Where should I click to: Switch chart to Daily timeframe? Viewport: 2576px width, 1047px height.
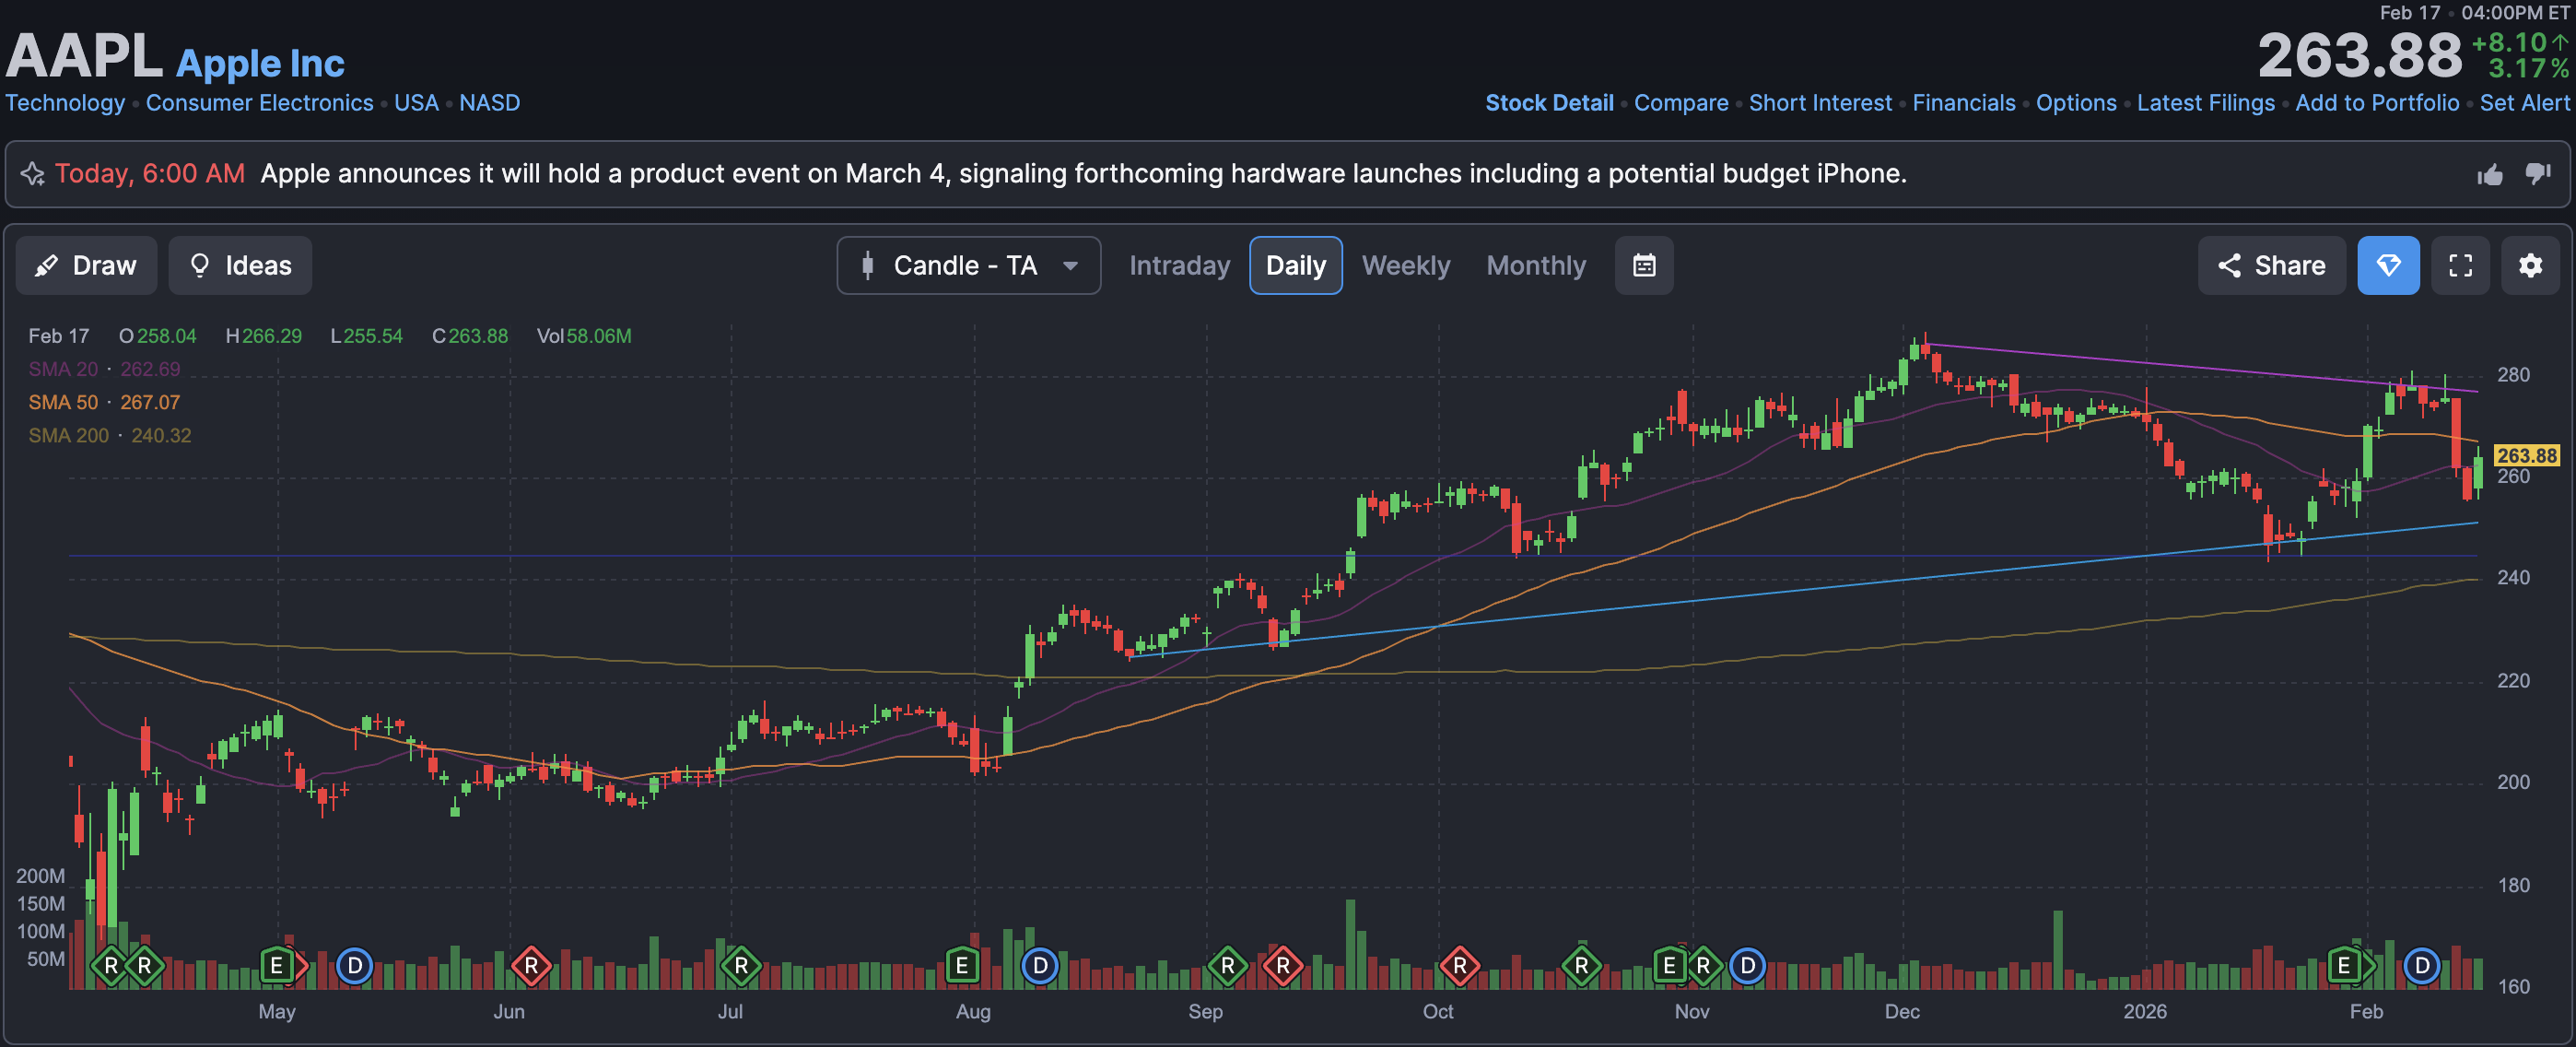(1295, 265)
